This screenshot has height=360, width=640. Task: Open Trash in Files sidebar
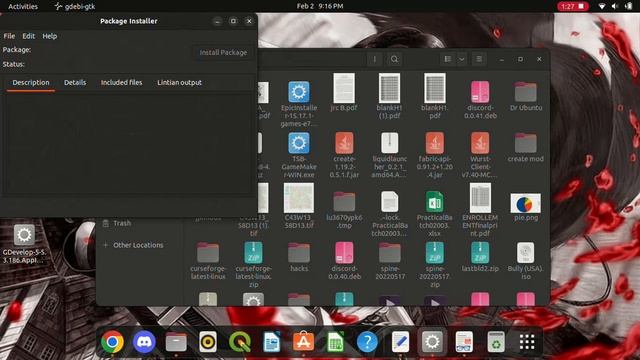pos(122,223)
